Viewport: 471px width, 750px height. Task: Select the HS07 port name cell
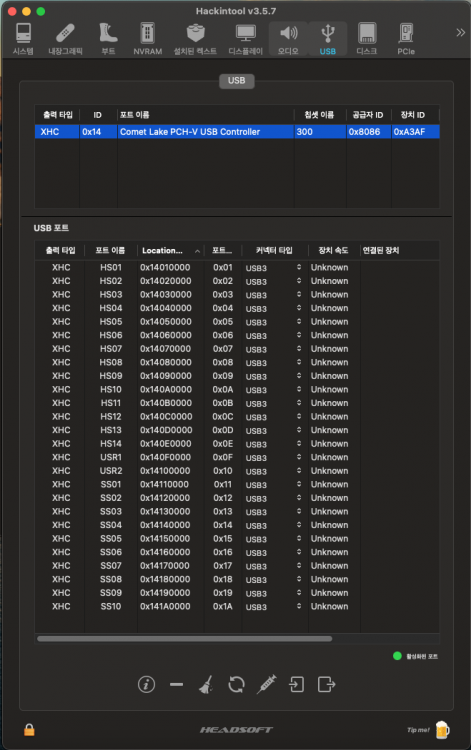click(111, 349)
